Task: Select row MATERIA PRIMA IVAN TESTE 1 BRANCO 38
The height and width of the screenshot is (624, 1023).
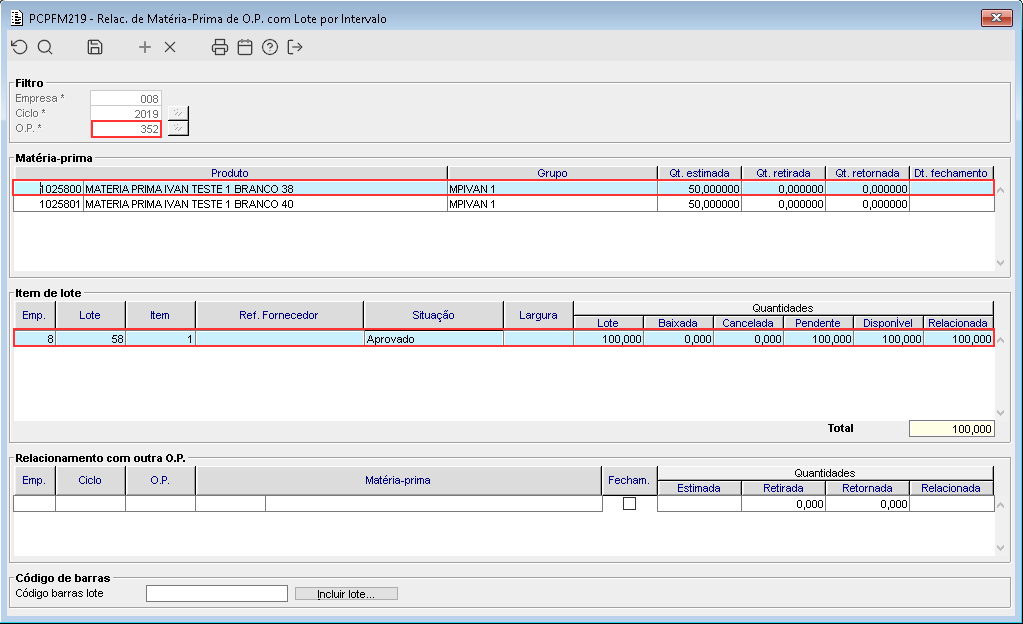Action: 504,189
